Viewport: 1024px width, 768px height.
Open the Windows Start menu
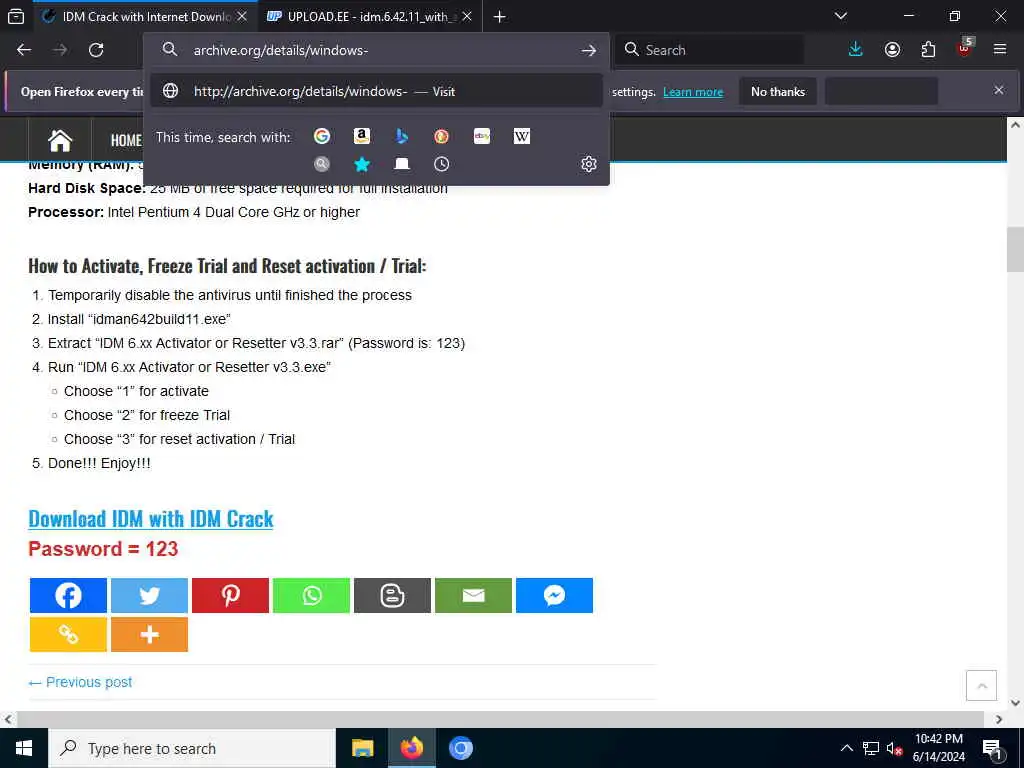point(24,748)
